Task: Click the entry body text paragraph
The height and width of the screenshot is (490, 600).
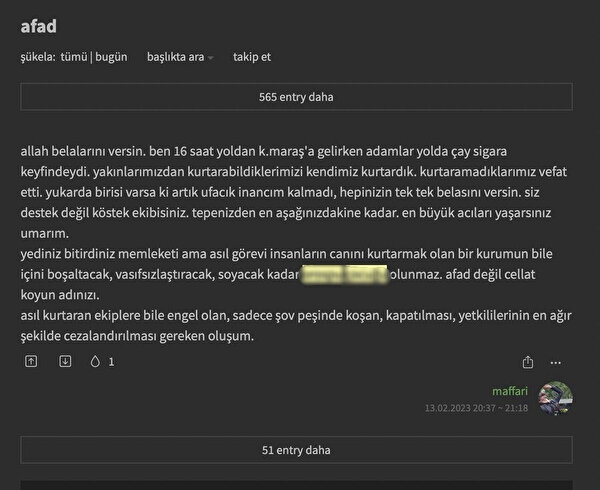Action: [x=296, y=243]
